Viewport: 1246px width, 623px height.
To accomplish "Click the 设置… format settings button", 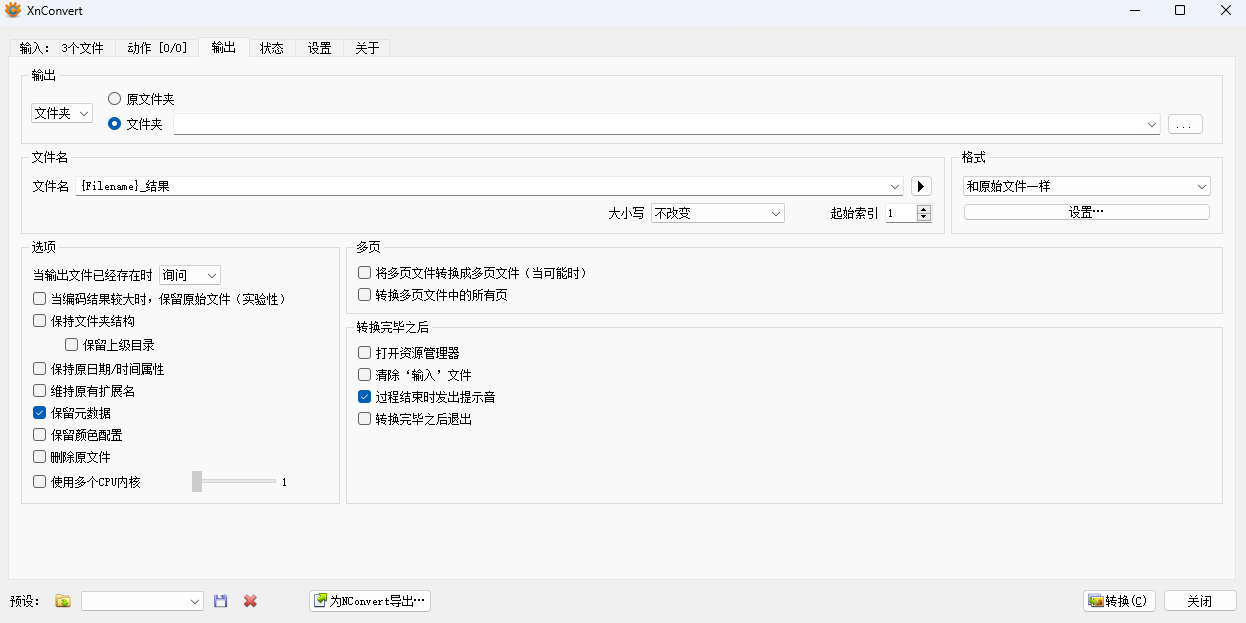I will click(x=1086, y=211).
